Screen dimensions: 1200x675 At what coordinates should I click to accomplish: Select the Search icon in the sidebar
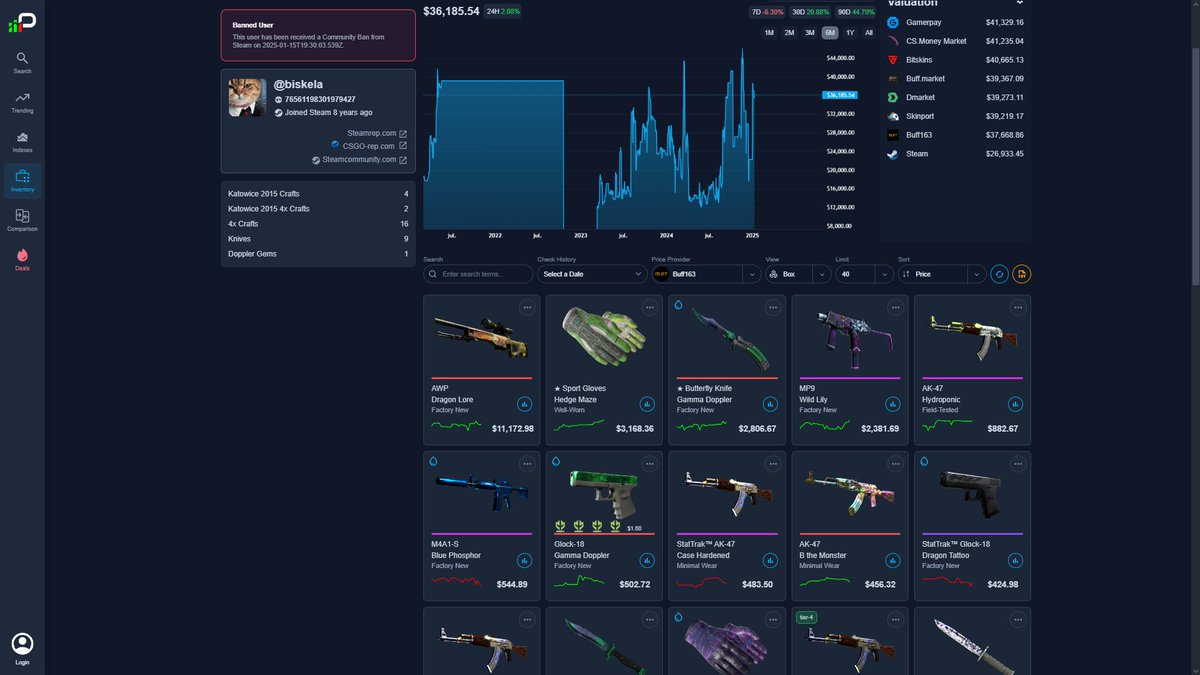[x=22, y=60]
